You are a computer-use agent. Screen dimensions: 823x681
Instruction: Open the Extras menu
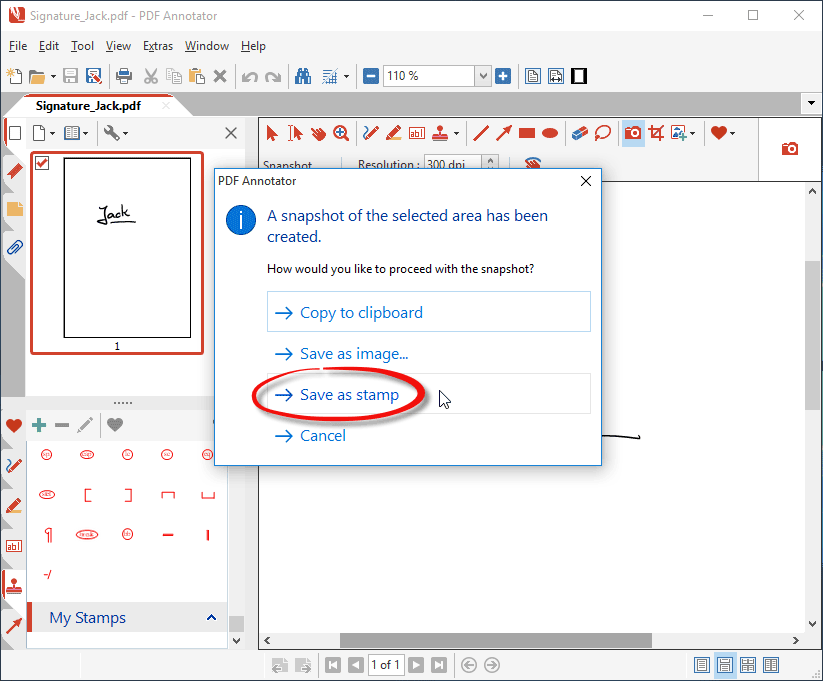pos(158,46)
